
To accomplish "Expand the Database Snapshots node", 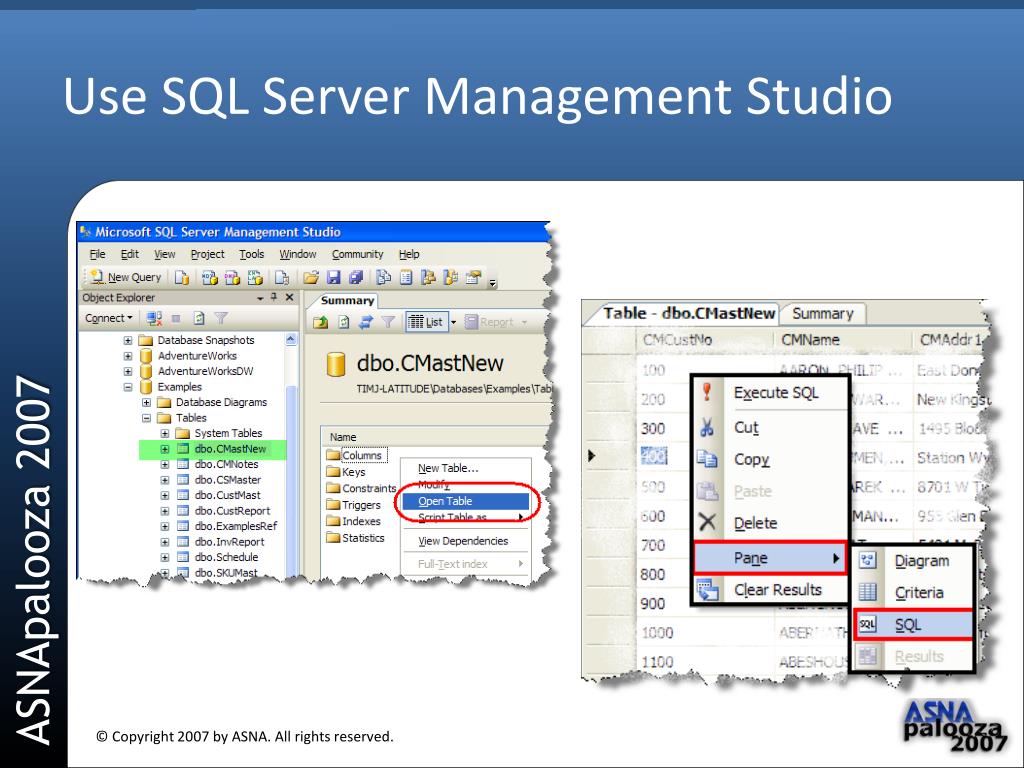I will (x=128, y=340).
